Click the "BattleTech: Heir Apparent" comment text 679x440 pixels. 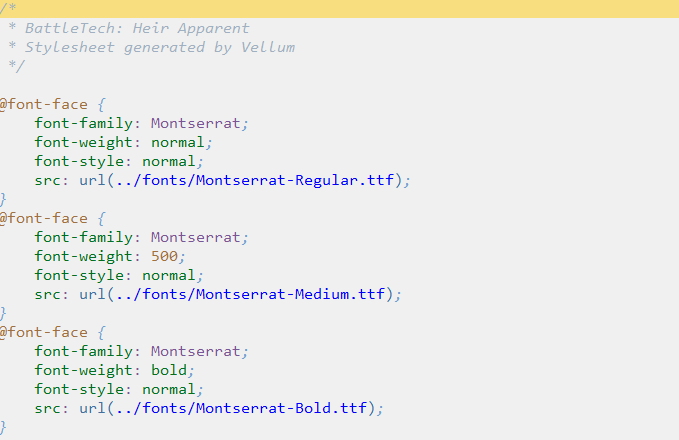137,28
